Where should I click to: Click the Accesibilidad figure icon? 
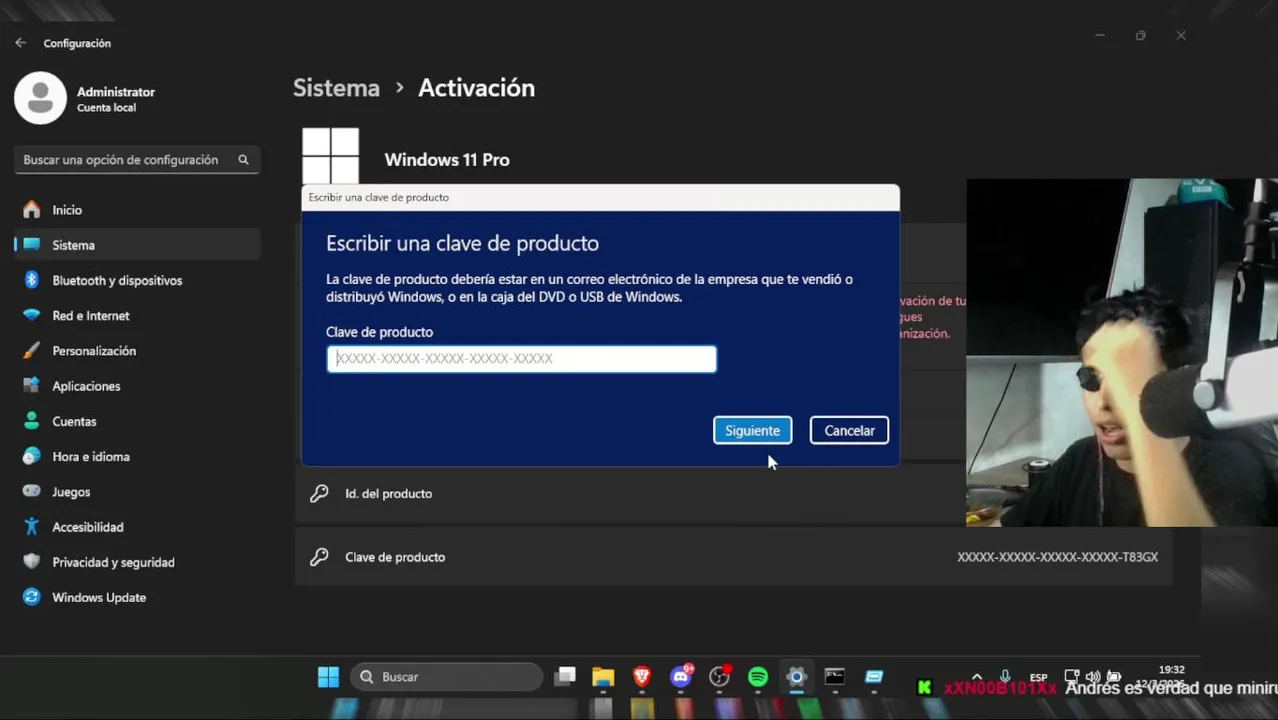[32, 527]
